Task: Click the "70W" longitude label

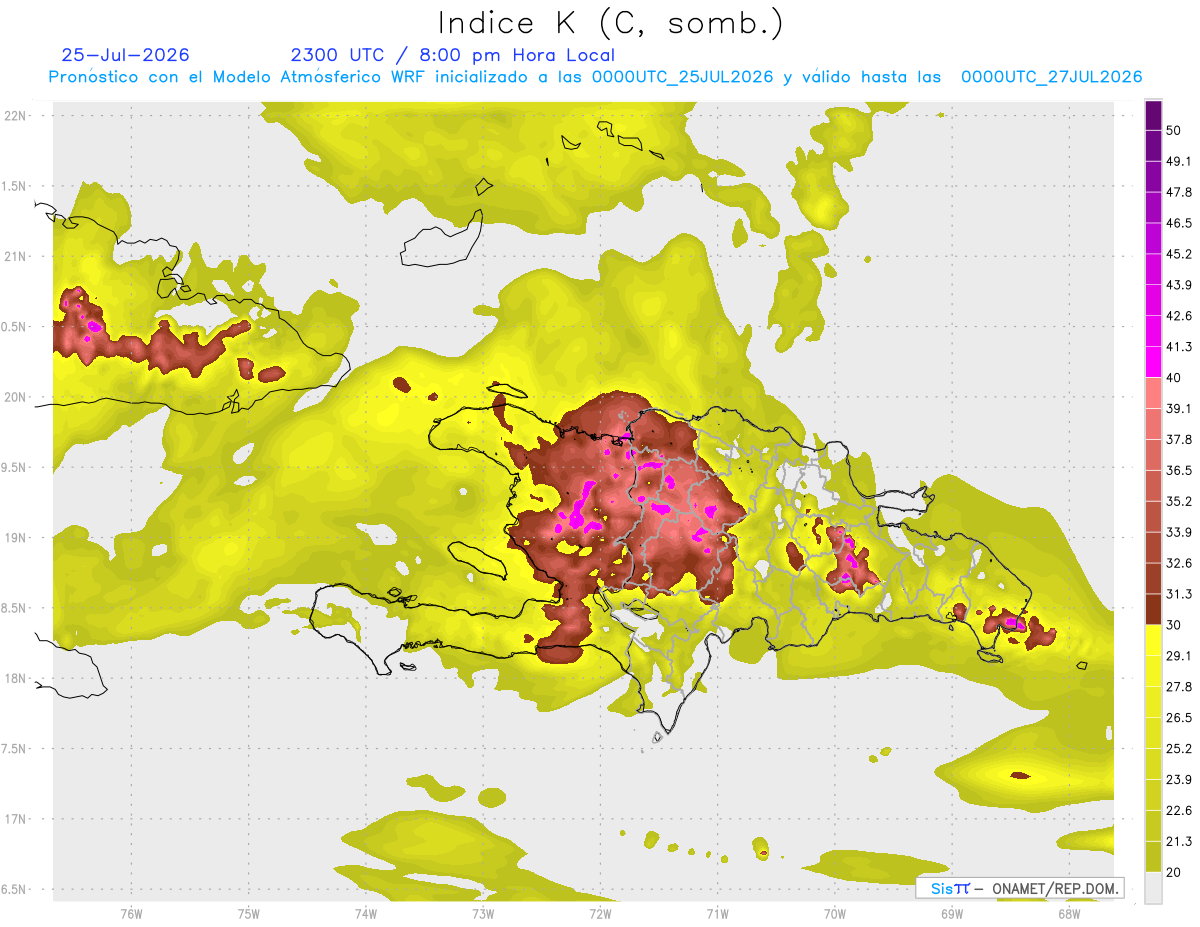Action: pyautogui.click(x=834, y=913)
